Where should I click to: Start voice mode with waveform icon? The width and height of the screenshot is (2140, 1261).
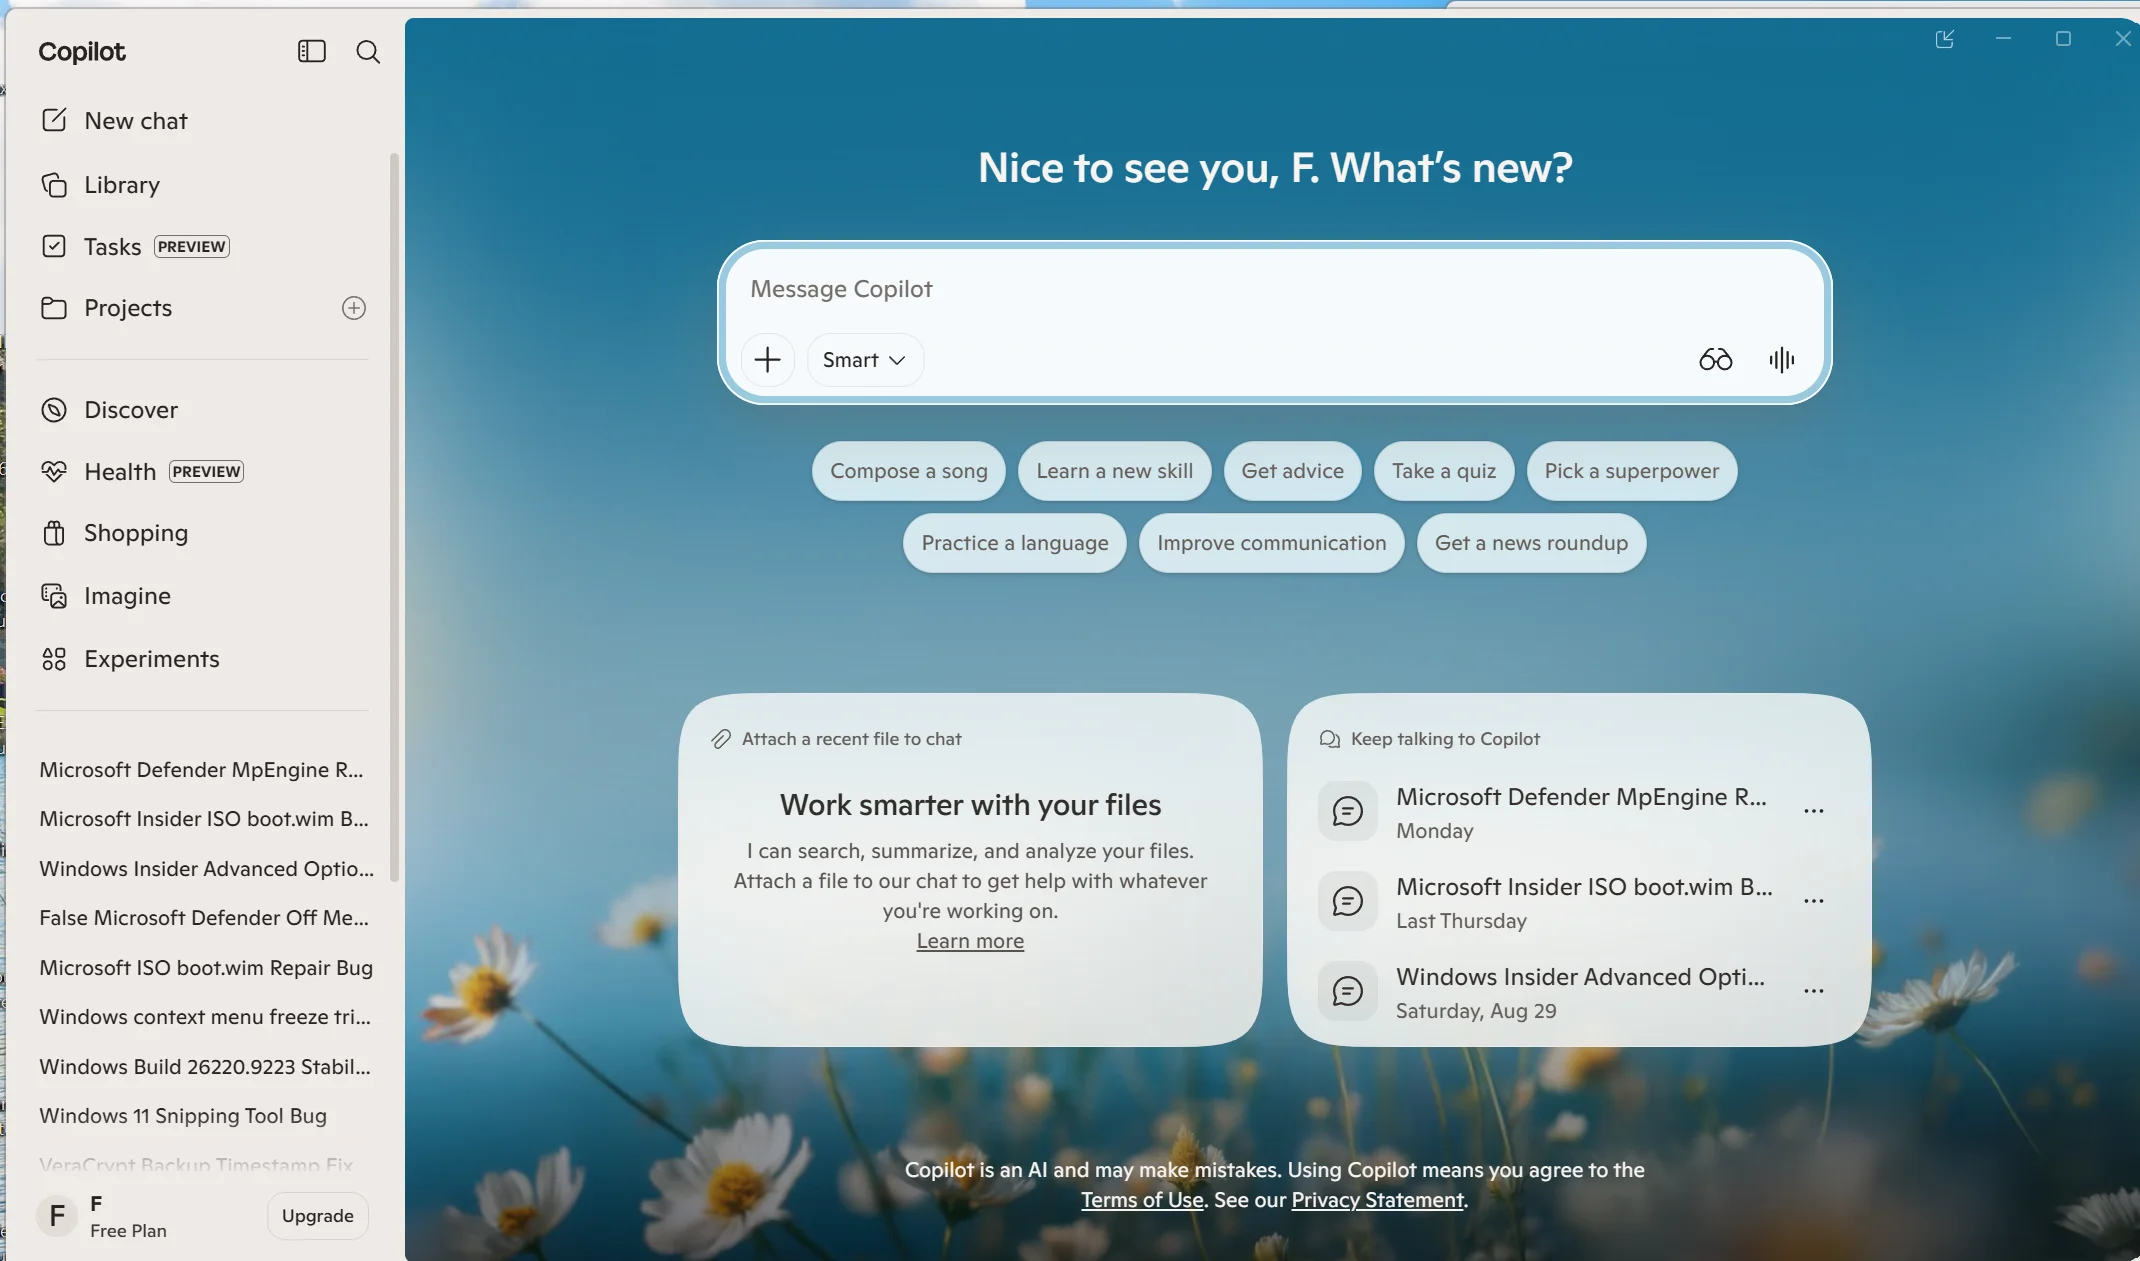coord(1781,359)
